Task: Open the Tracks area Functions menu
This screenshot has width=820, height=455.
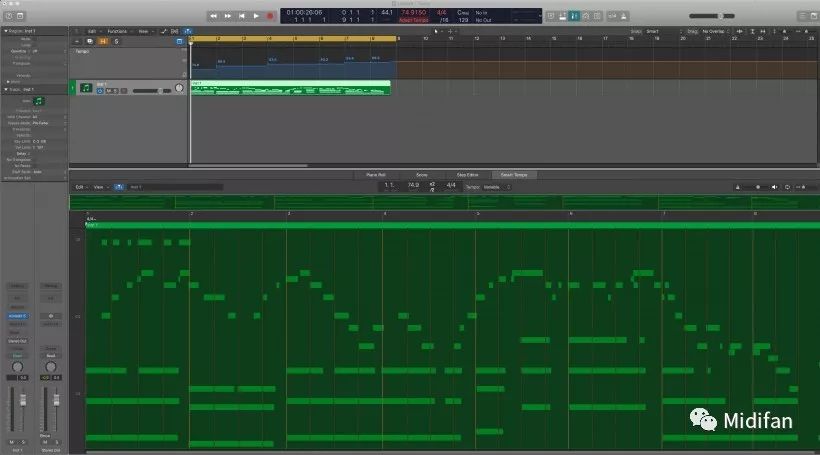Action: 119,31
